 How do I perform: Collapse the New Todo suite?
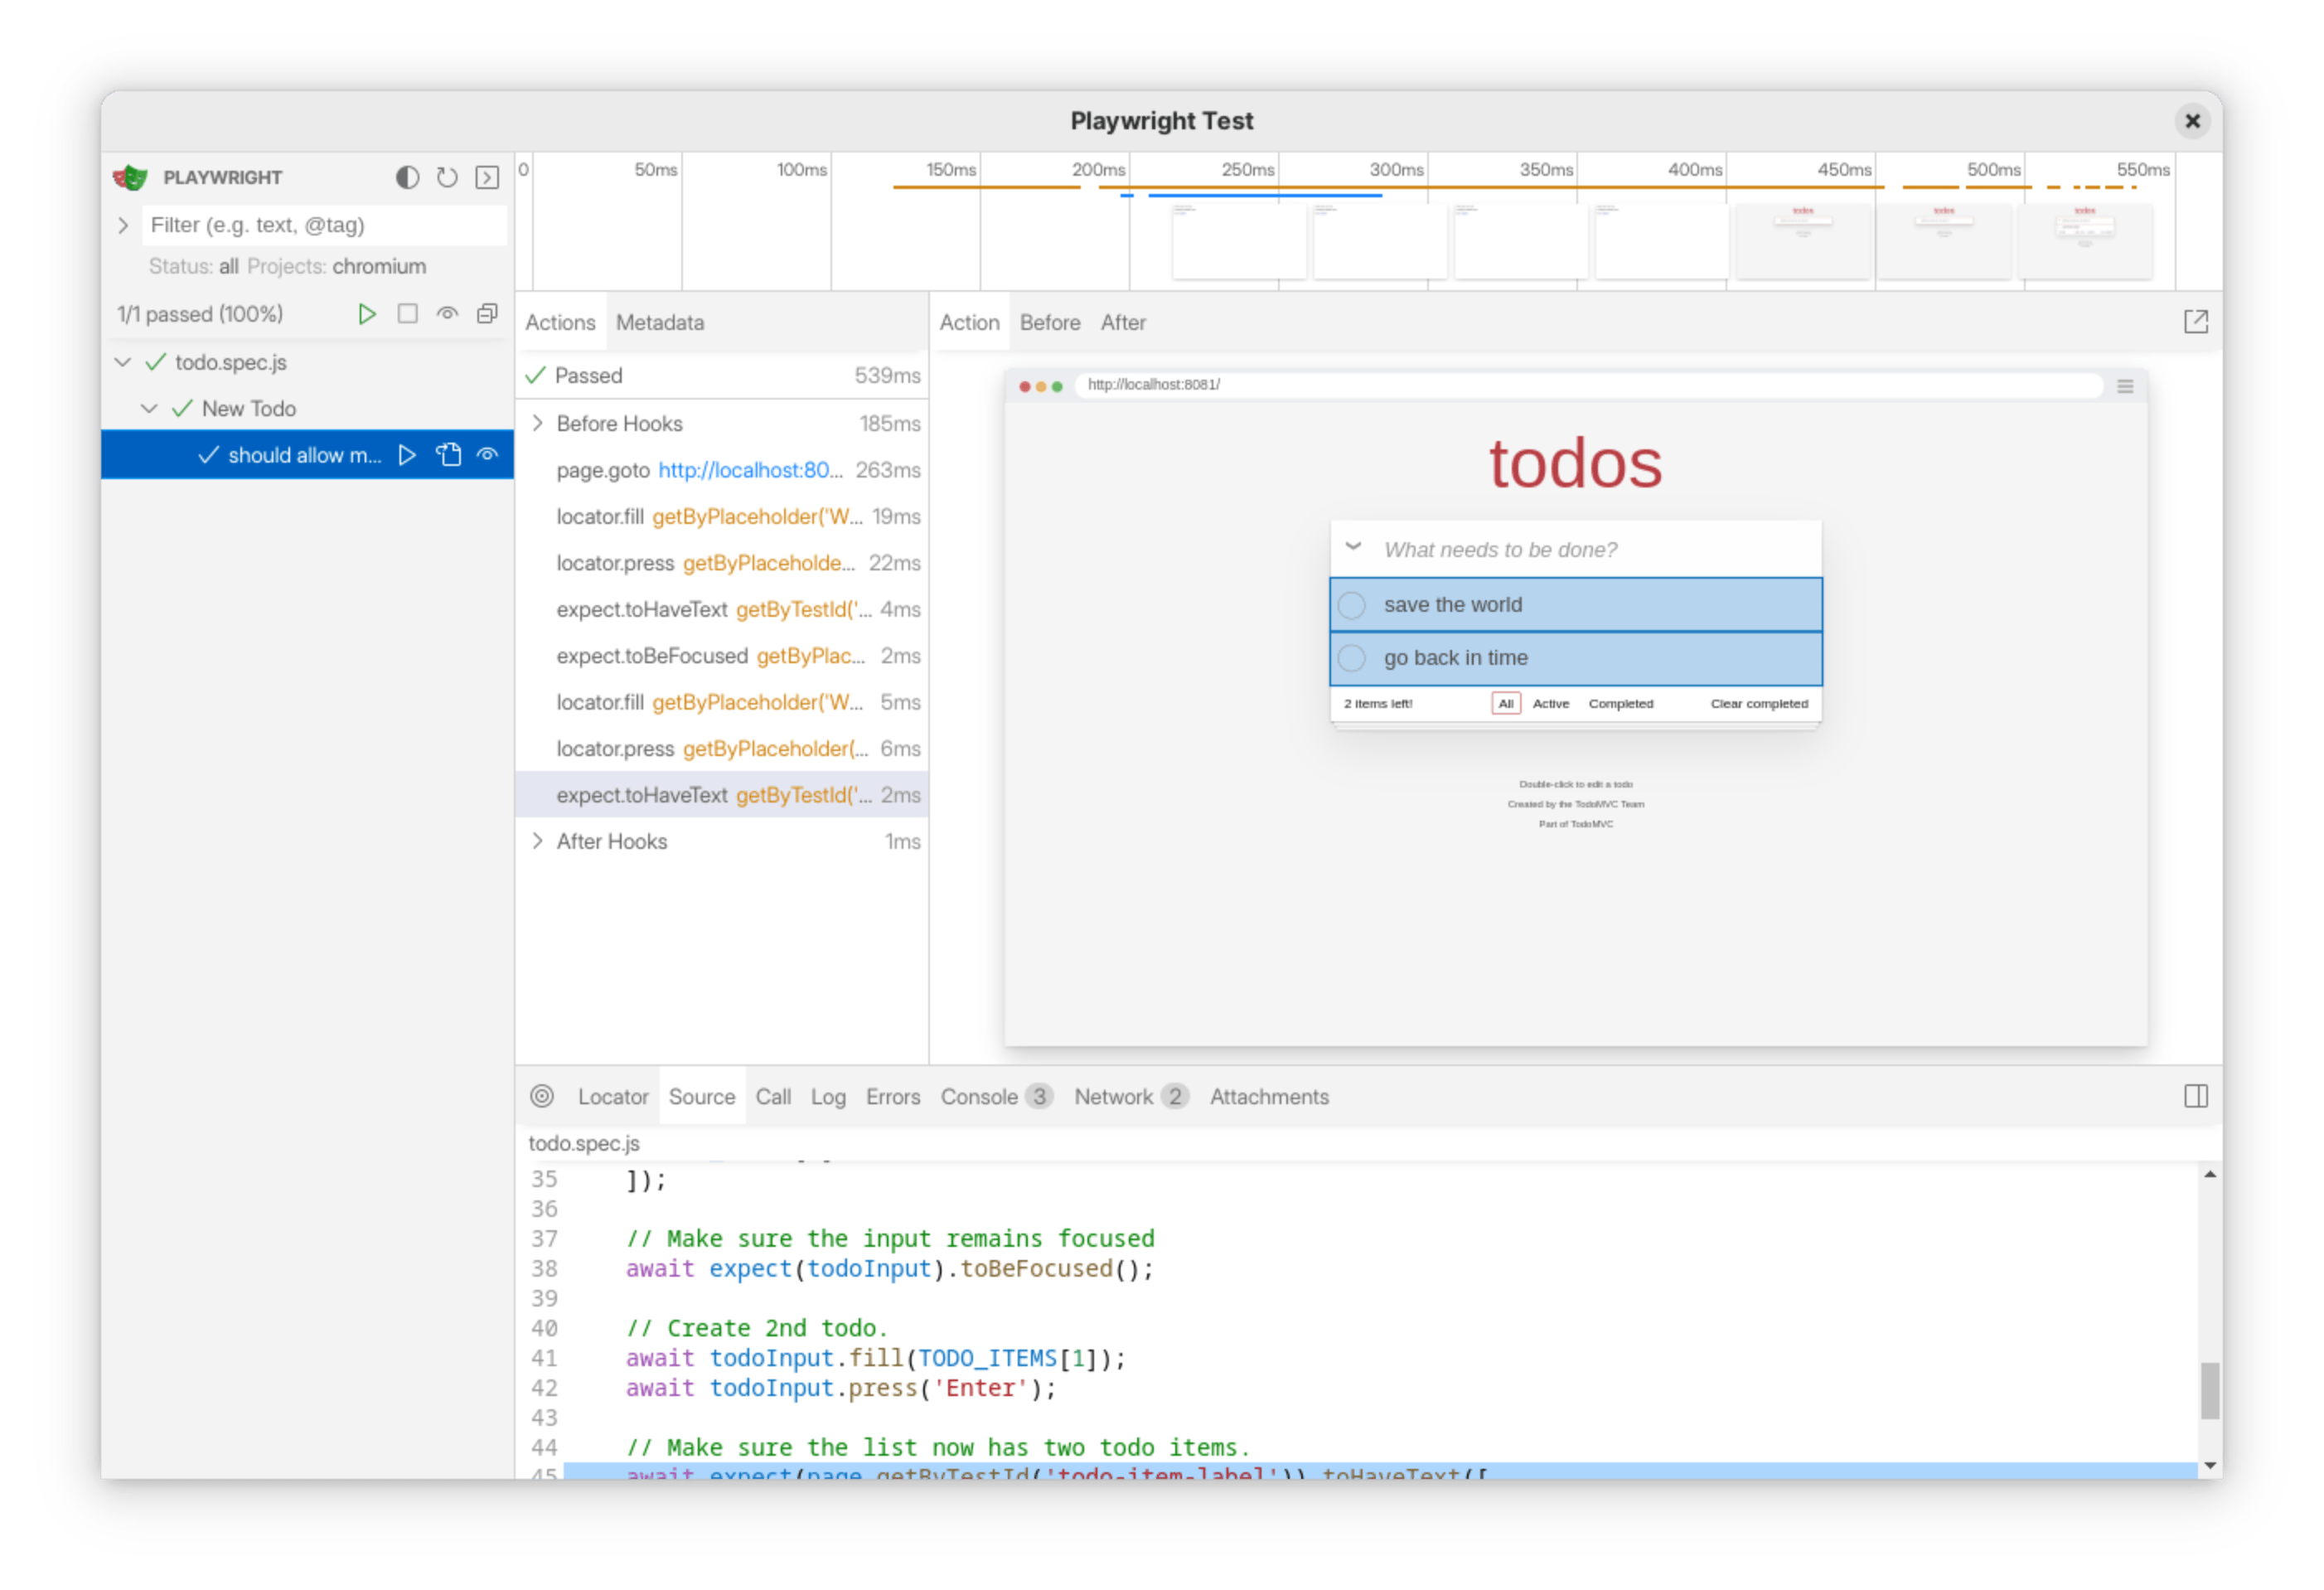click(149, 408)
